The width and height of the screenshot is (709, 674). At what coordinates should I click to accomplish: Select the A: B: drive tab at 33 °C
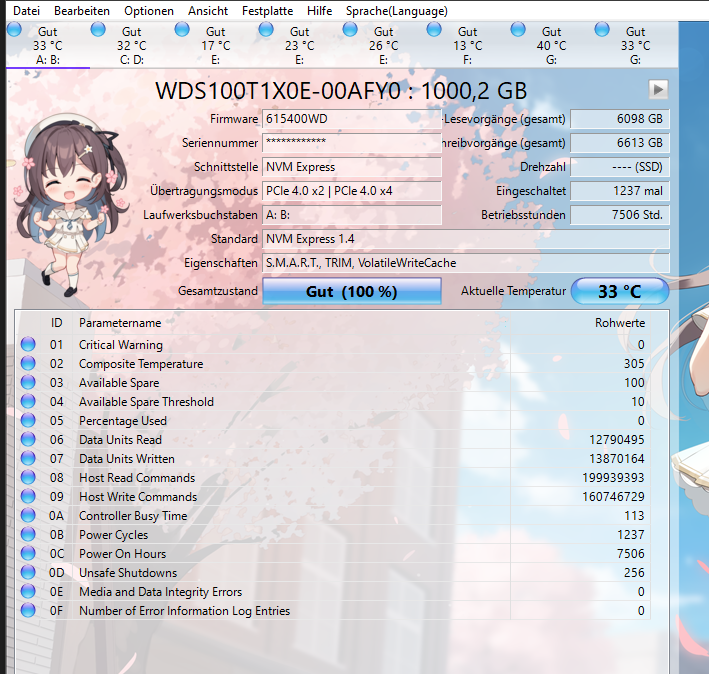pyautogui.click(x=48, y=45)
